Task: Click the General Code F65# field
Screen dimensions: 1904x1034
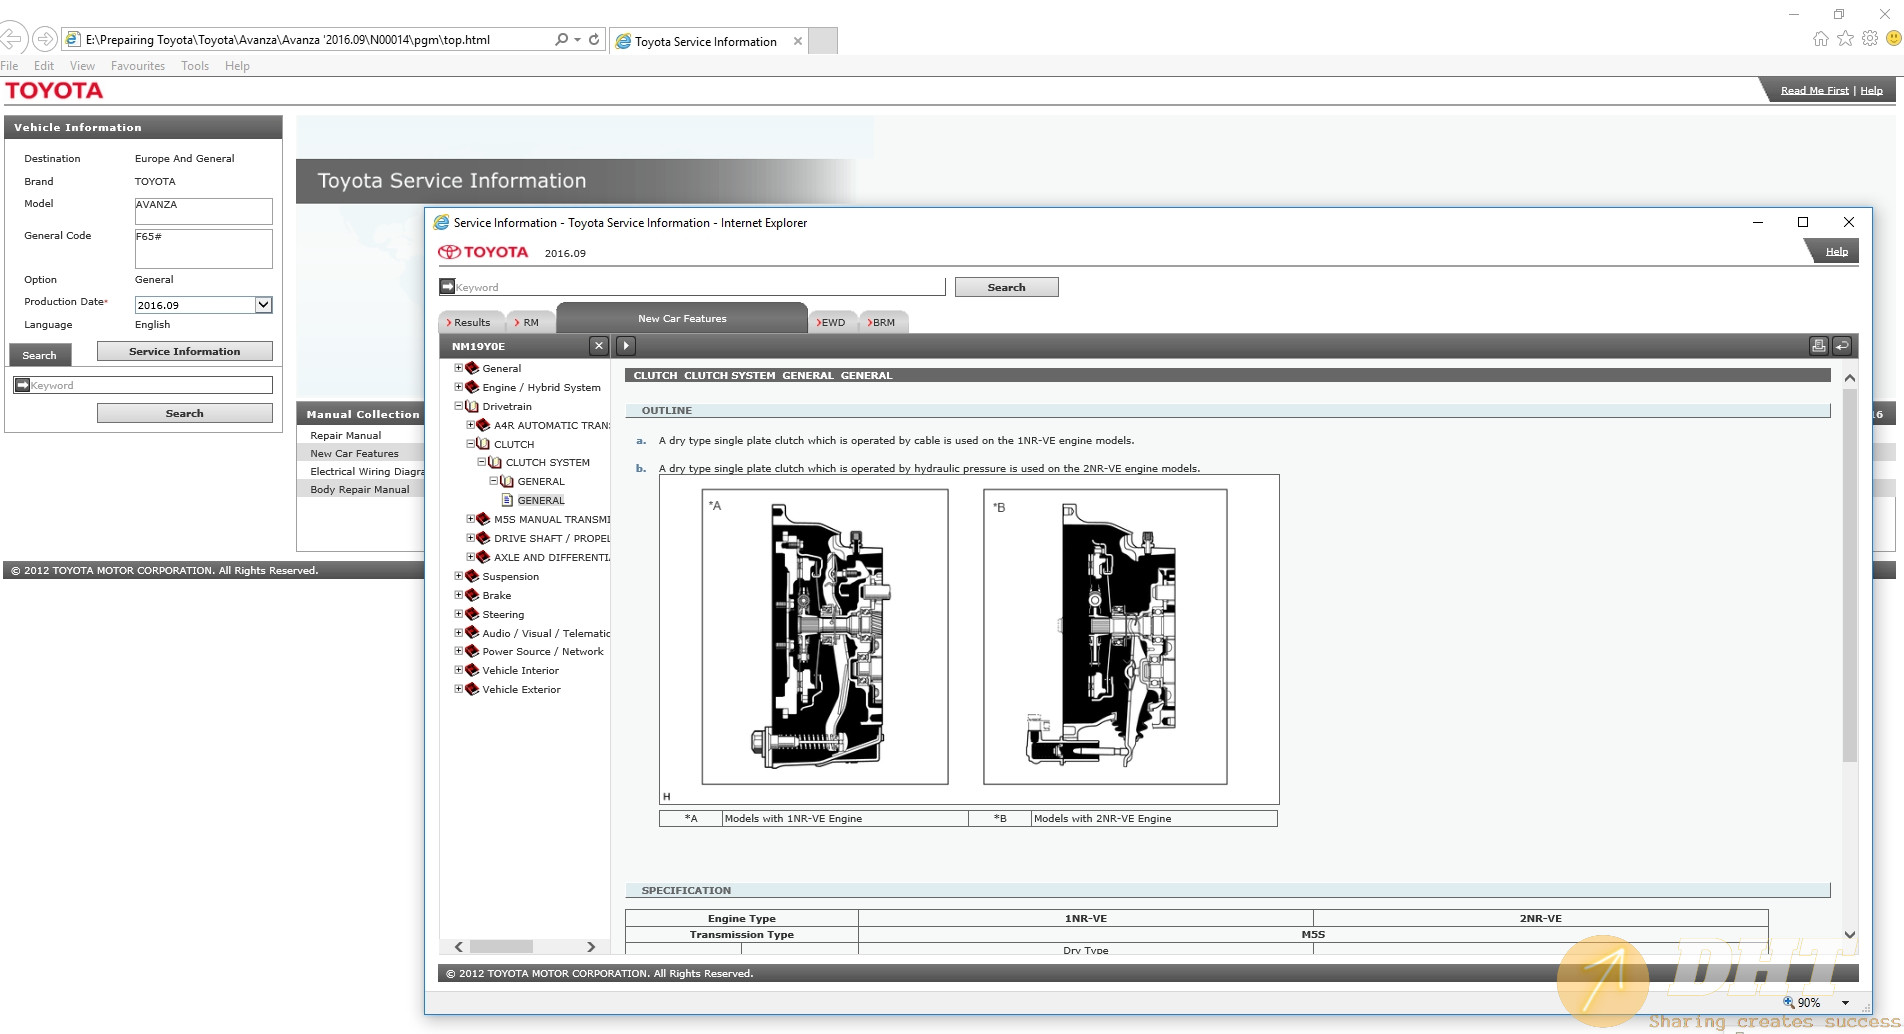Action: pos(204,249)
